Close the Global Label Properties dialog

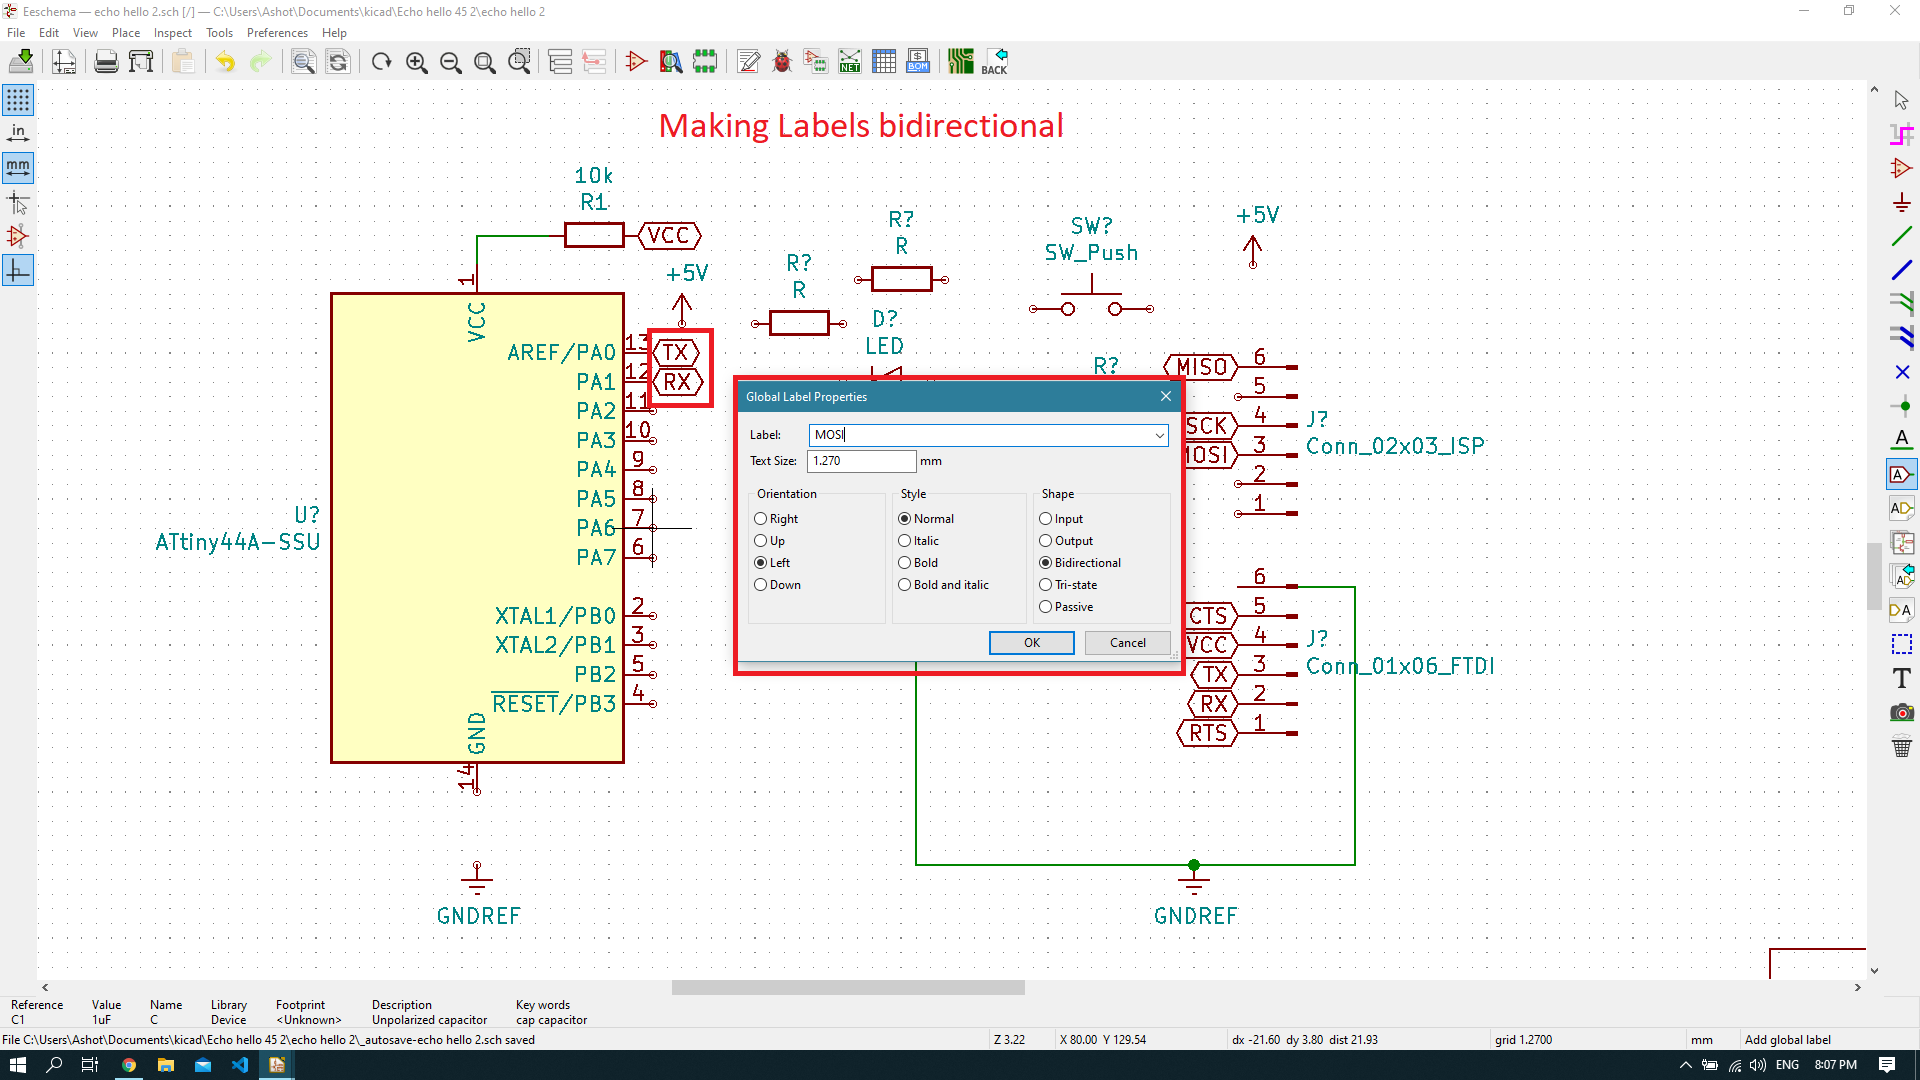[x=1166, y=397]
